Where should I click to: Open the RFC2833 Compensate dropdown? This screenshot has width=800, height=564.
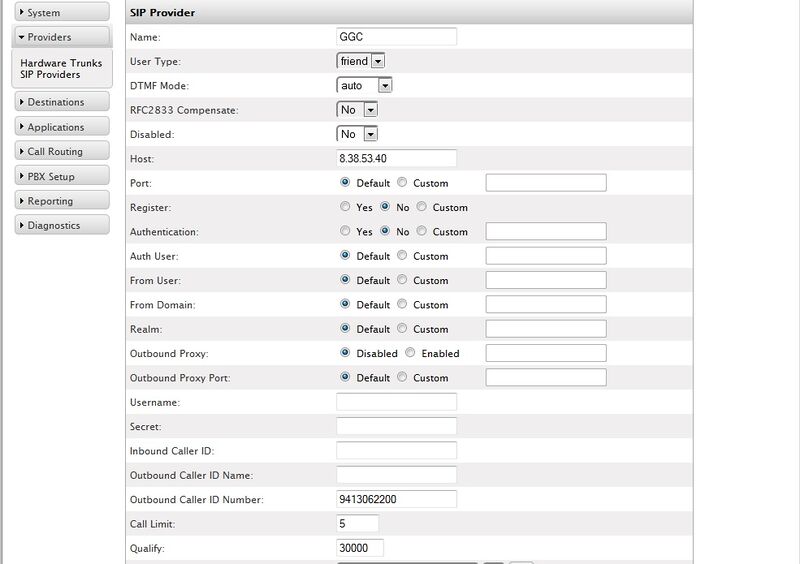pos(357,110)
